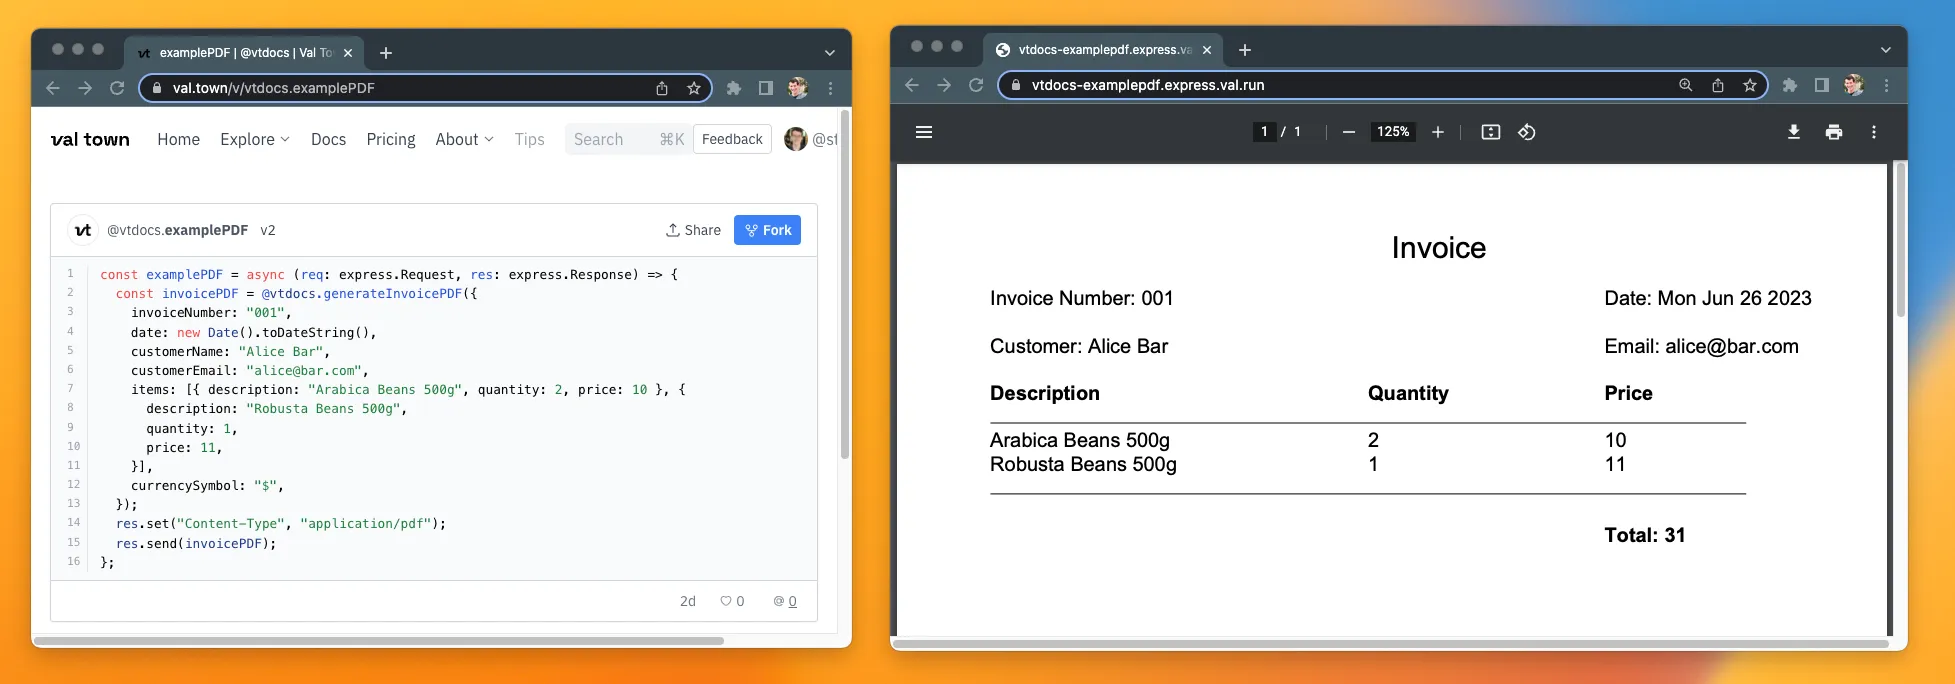Screen dimensions: 1955x684
Task: Click the fit to page icon
Action: pos(1490,132)
